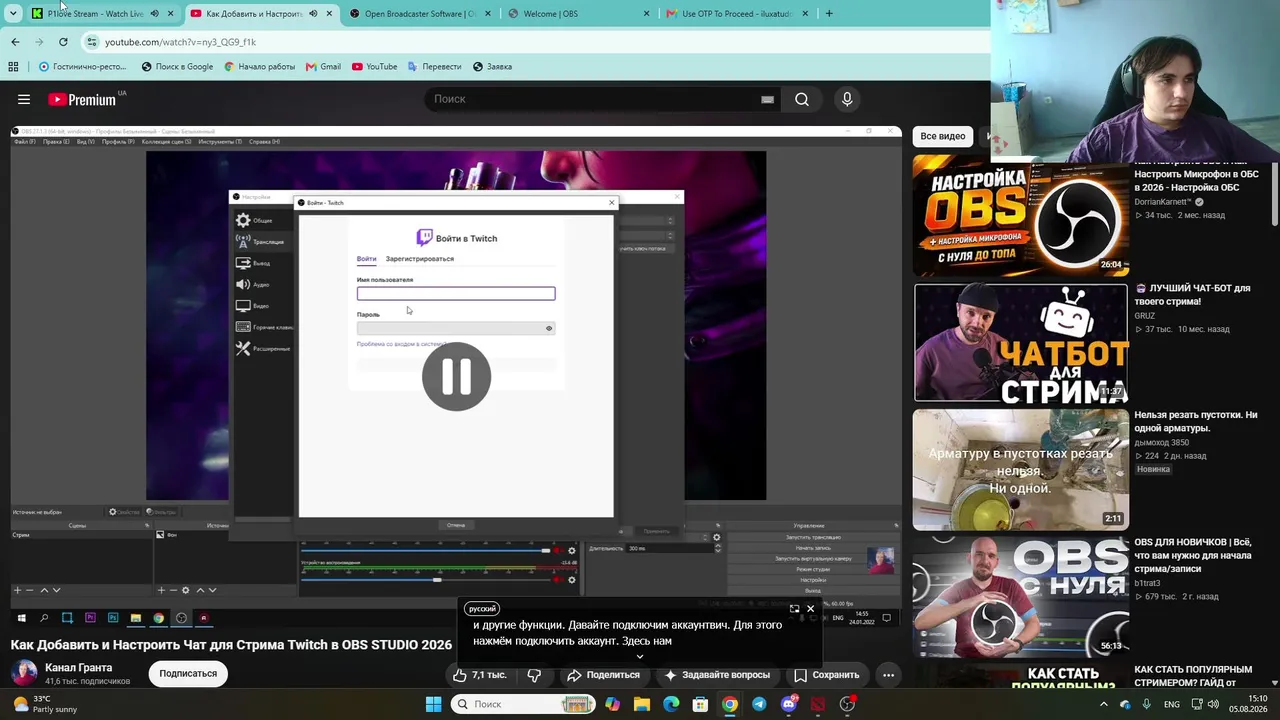Expand the caption box to full size
Screen dimensions: 1280x720
(794, 608)
